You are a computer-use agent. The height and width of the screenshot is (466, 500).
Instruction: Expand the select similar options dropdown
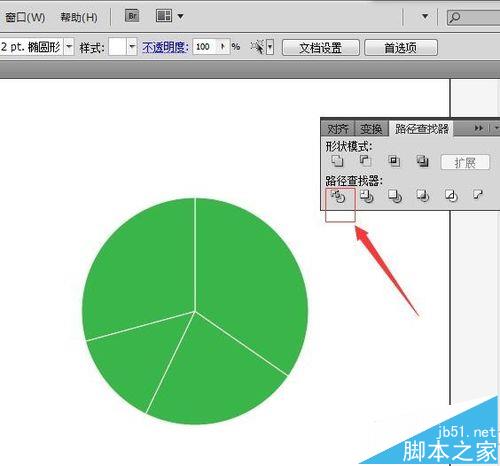tap(270, 47)
